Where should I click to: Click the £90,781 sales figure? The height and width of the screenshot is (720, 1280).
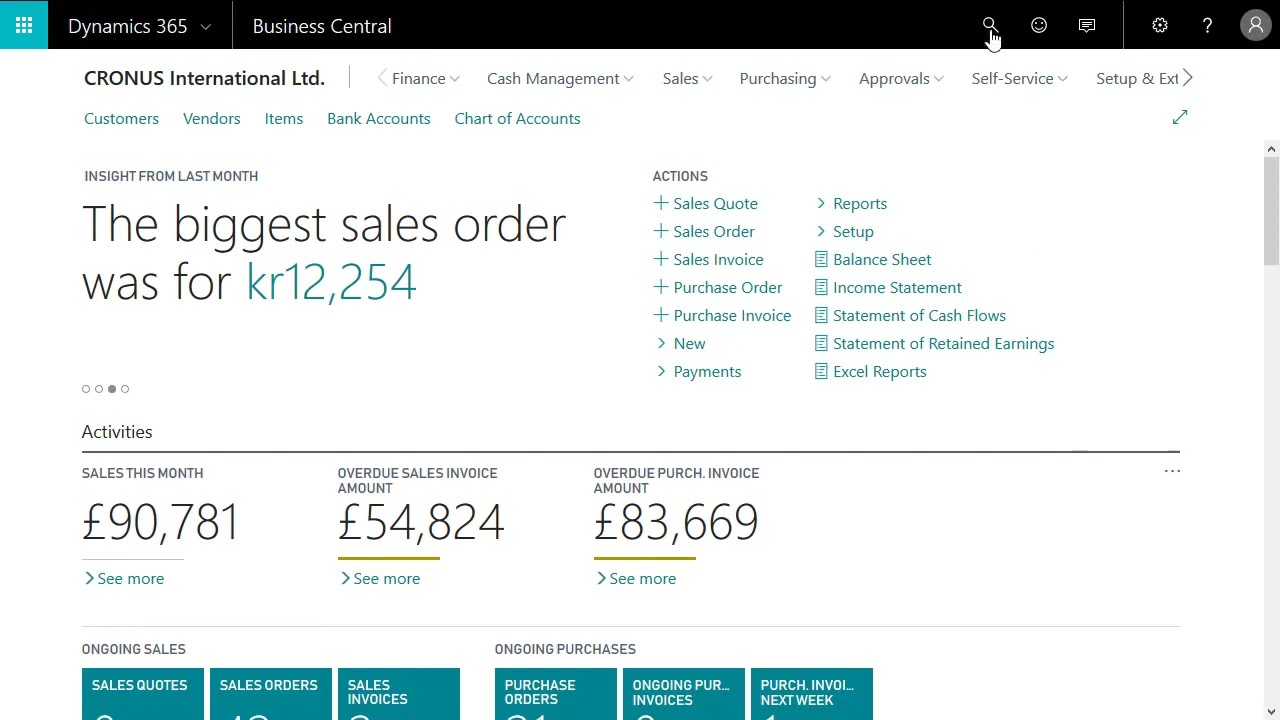161,522
